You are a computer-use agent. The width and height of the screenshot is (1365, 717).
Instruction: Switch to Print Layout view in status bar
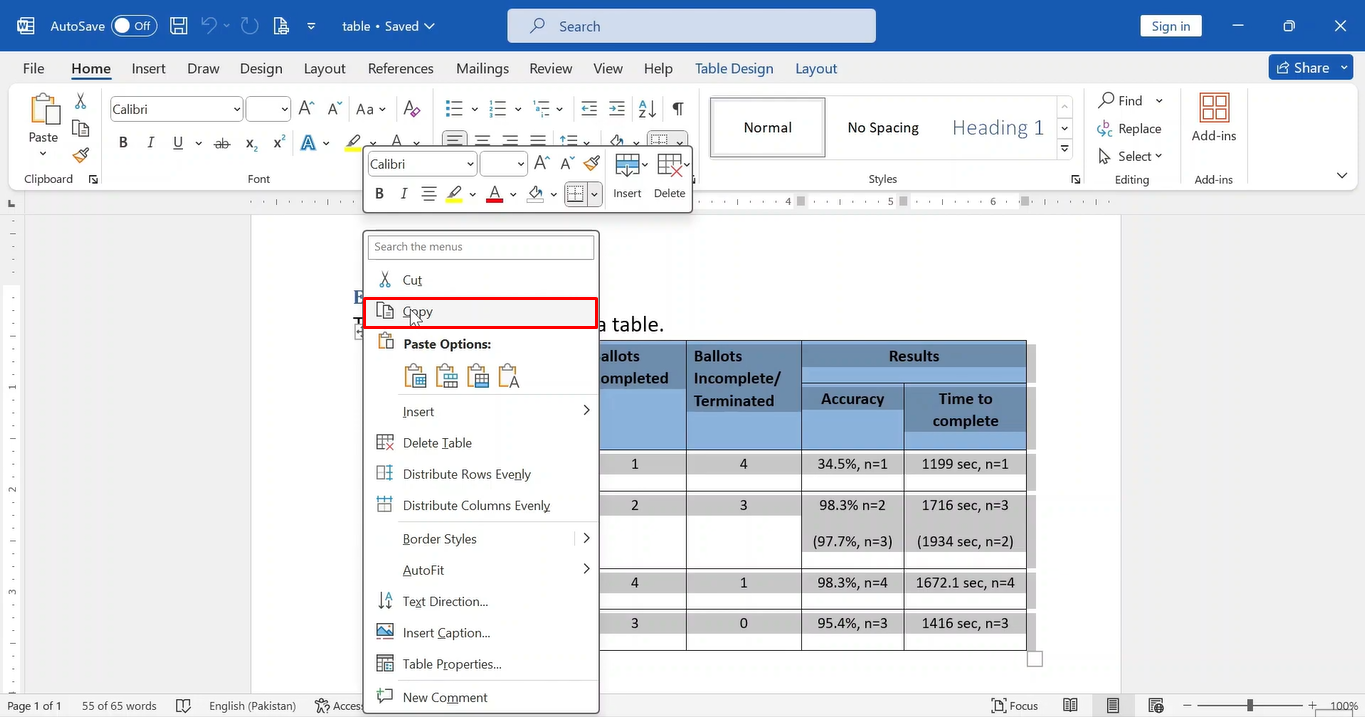(1113, 705)
